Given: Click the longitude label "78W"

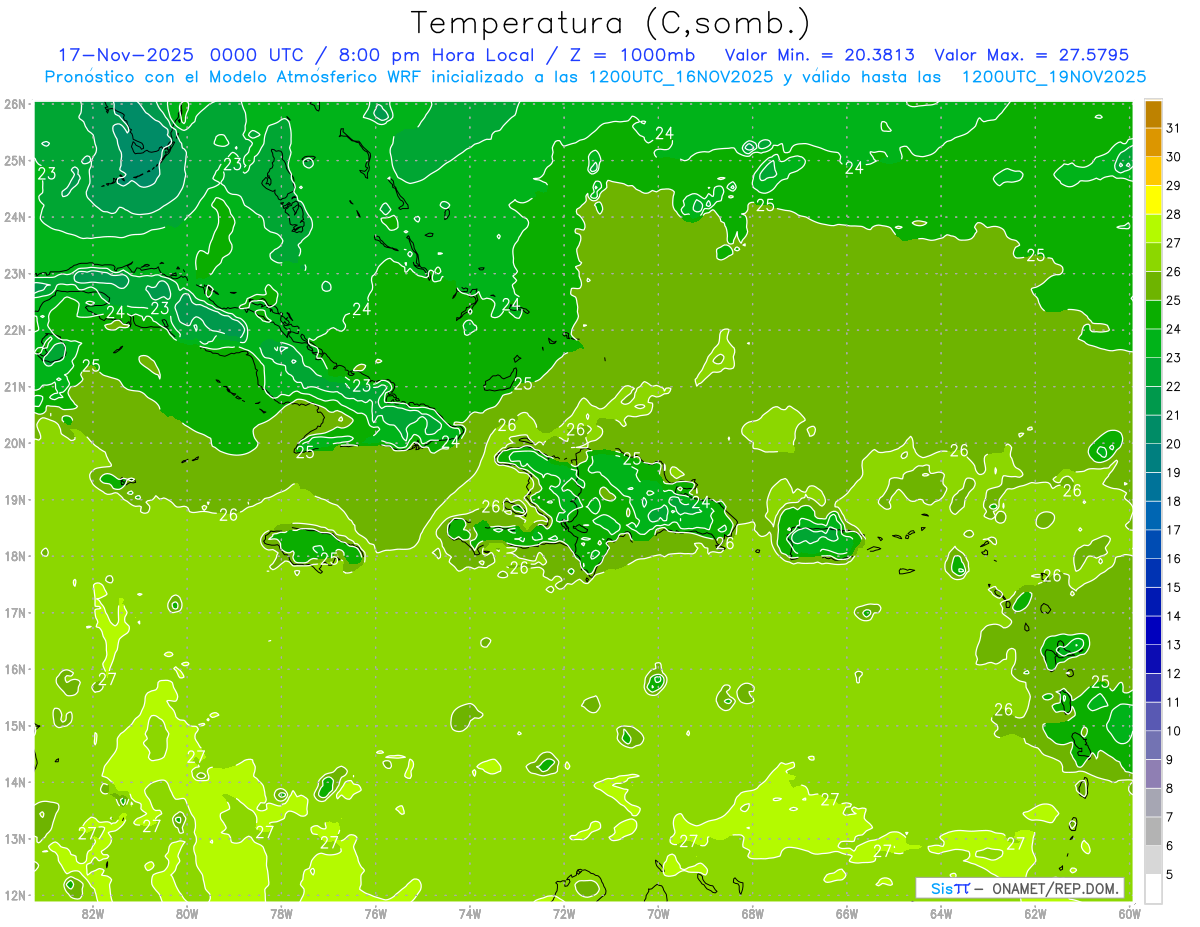Looking at the screenshot, I should click(x=281, y=913).
